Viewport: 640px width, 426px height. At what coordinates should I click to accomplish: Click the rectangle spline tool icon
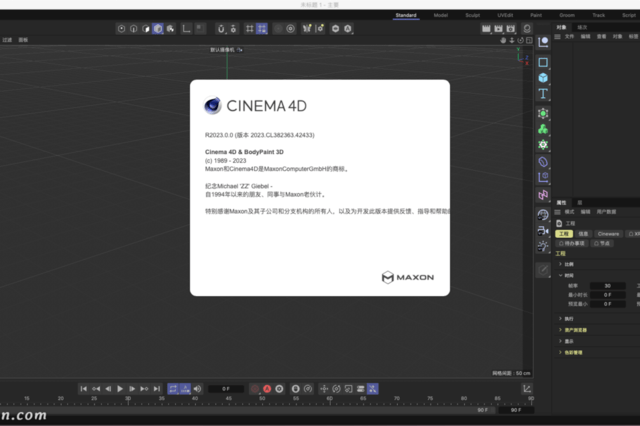click(543, 62)
